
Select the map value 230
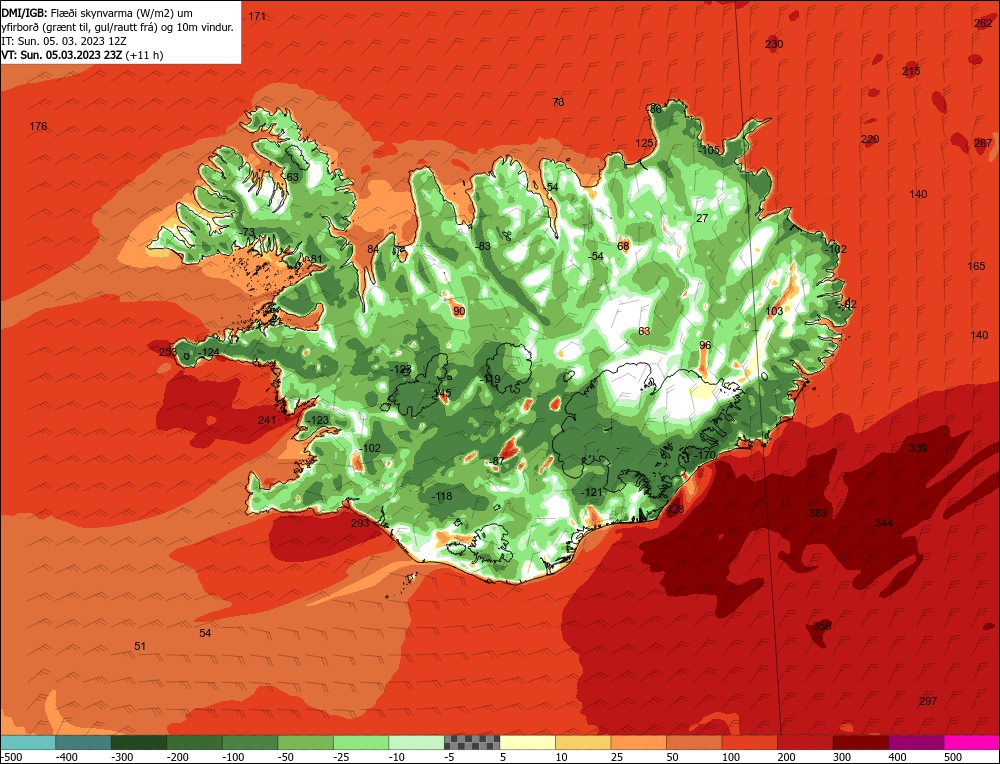coord(774,44)
